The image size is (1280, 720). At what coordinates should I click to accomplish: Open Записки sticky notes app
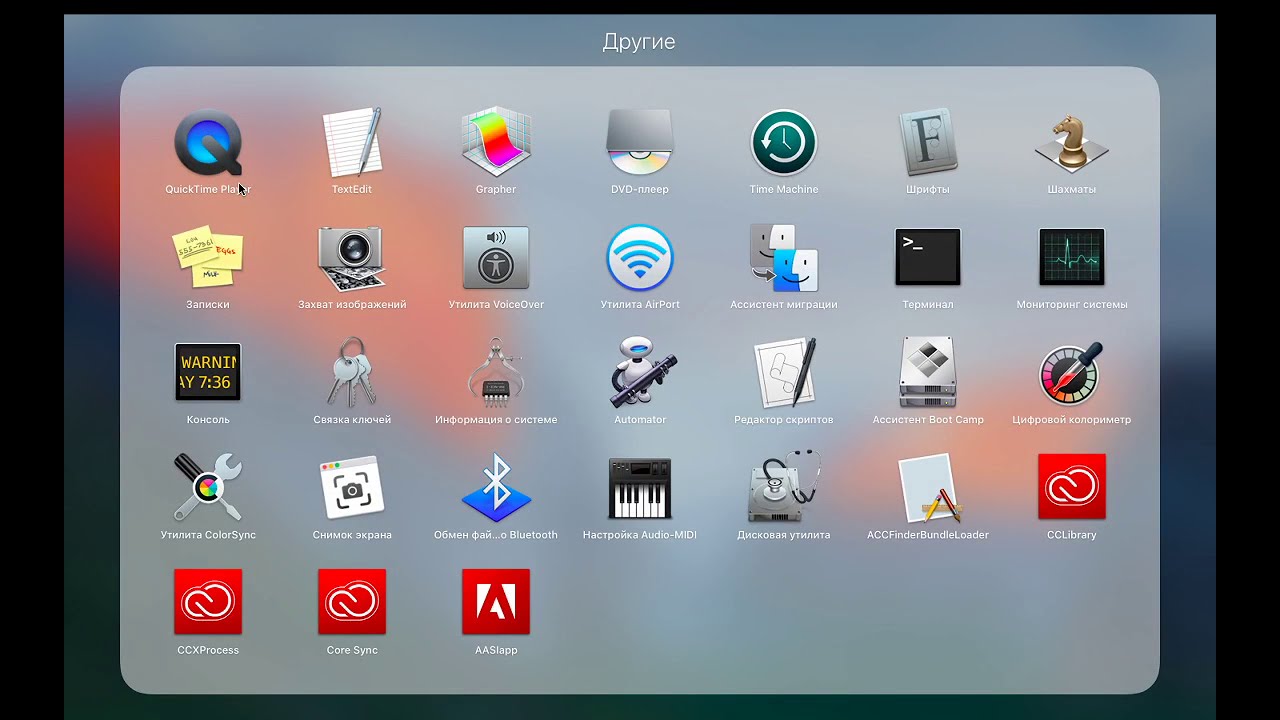coord(208,258)
